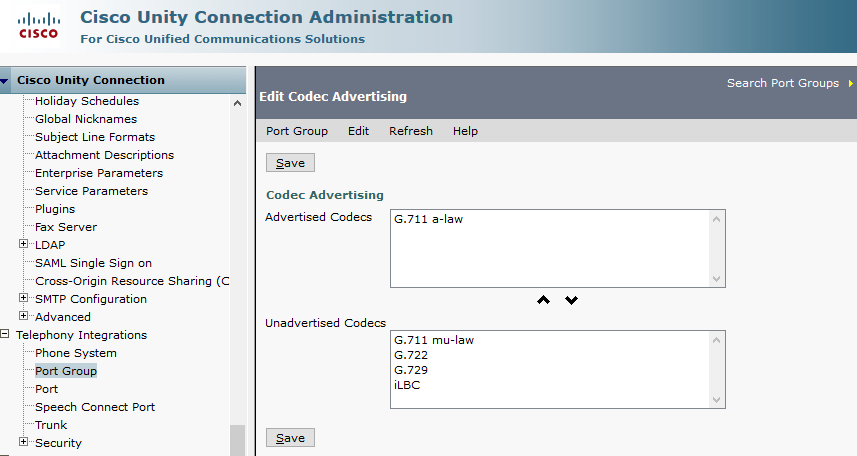The width and height of the screenshot is (857, 456).
Task: Open Fax Server settings
Action: coord(66,227)
